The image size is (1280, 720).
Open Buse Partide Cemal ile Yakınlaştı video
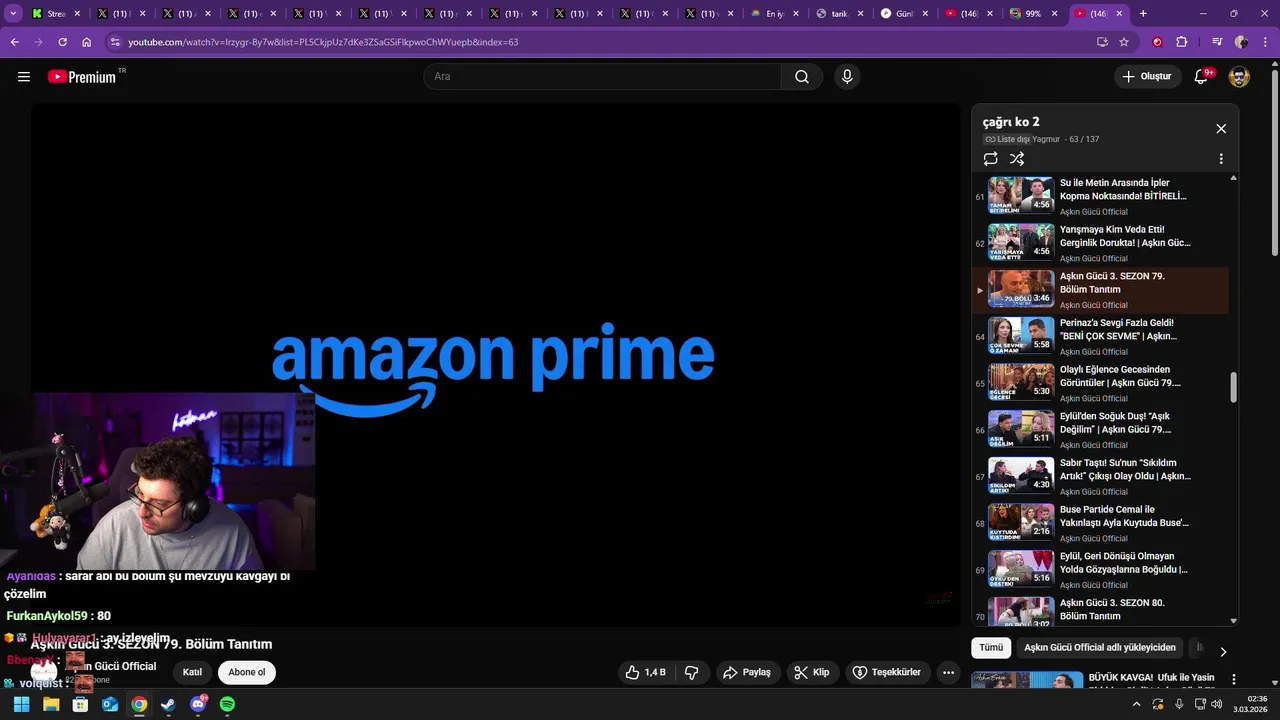[1100, 524]
